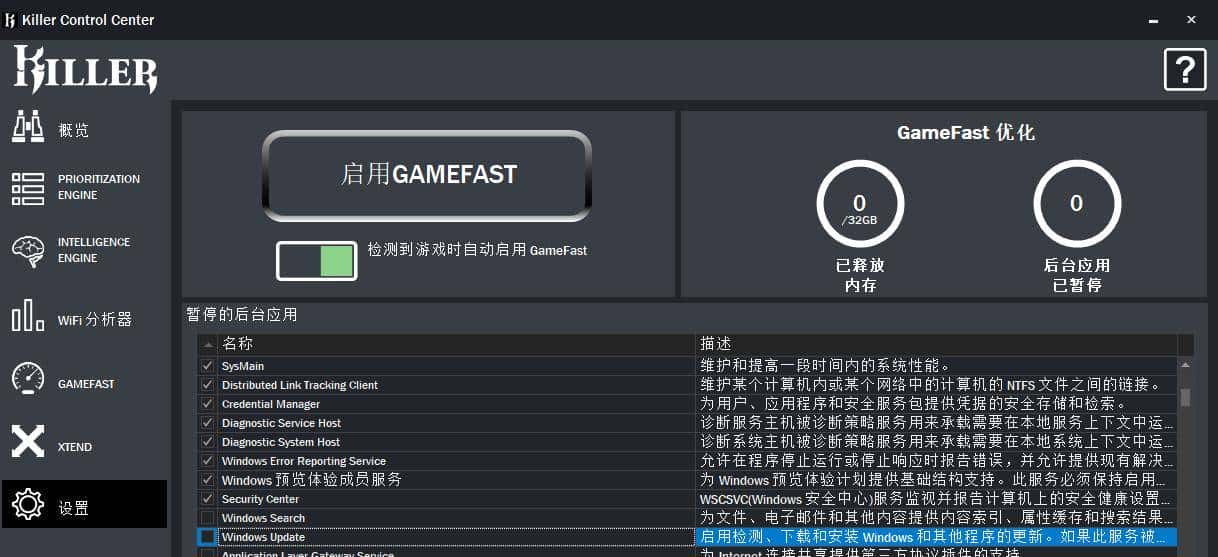Uncheck Distributed Link Tracking Client checkbox
Viewport: 1218px width, 557px height.
coord(207,385)
